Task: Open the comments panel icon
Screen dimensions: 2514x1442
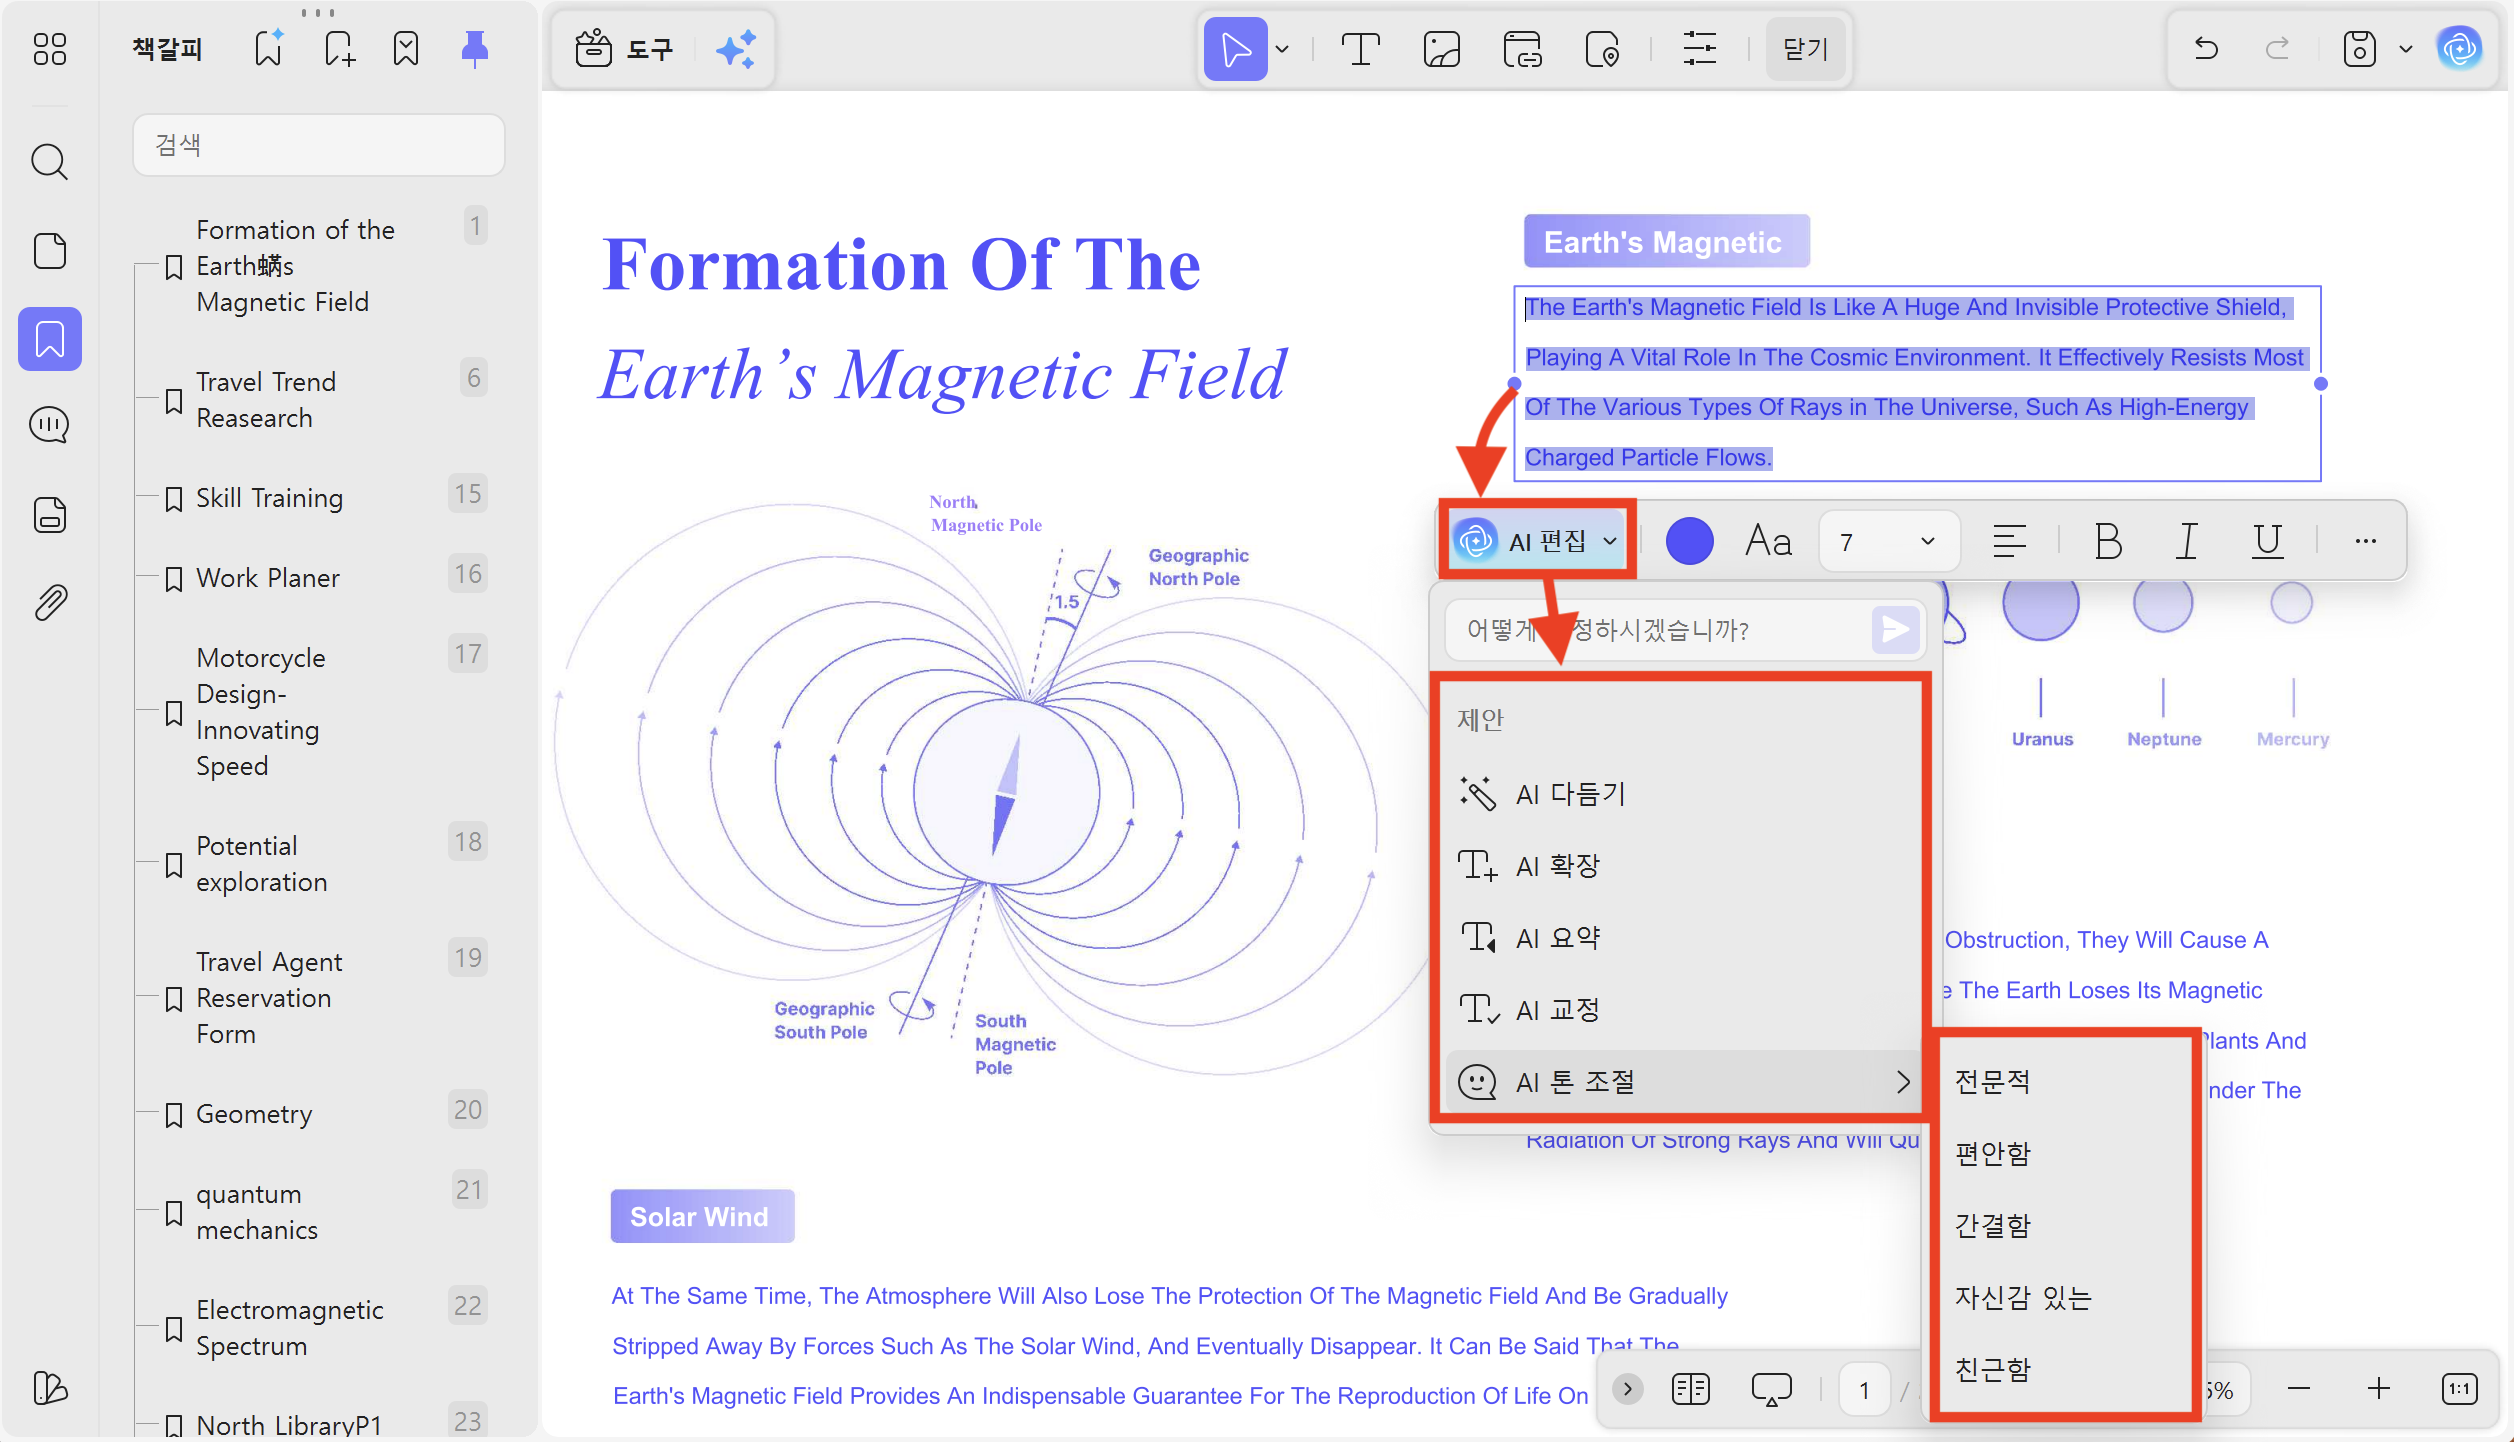Action: [50, 425]
